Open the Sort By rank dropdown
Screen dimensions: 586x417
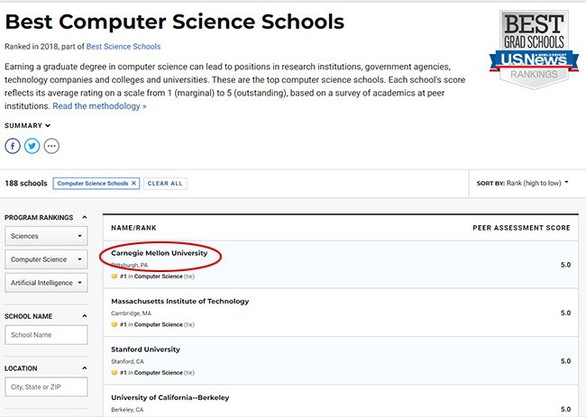[x=522, y=183]
